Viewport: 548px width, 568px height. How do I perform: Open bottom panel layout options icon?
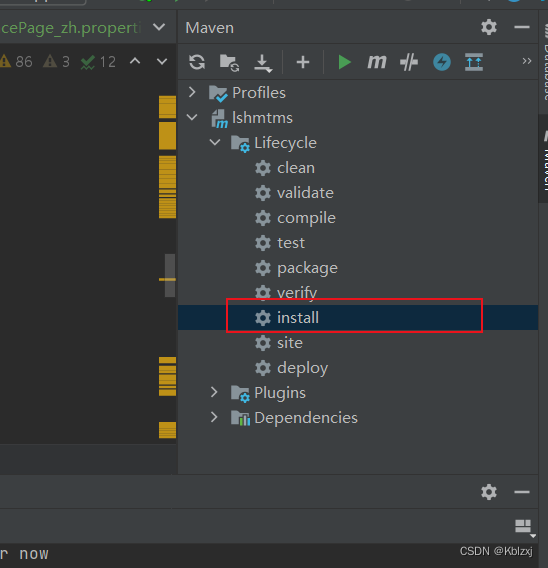(x=525, y=528)
